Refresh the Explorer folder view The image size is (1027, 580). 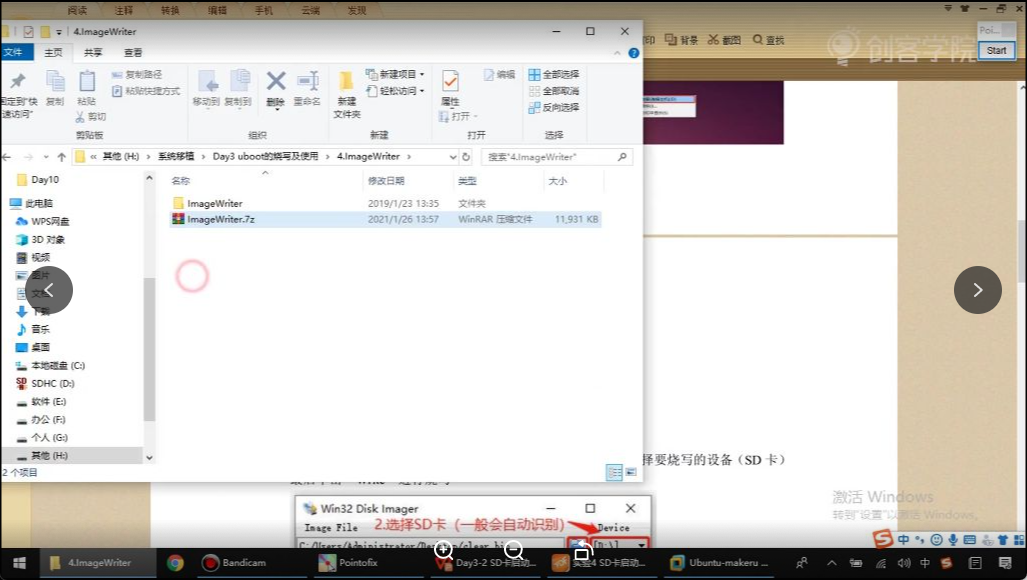pos(466,157)
